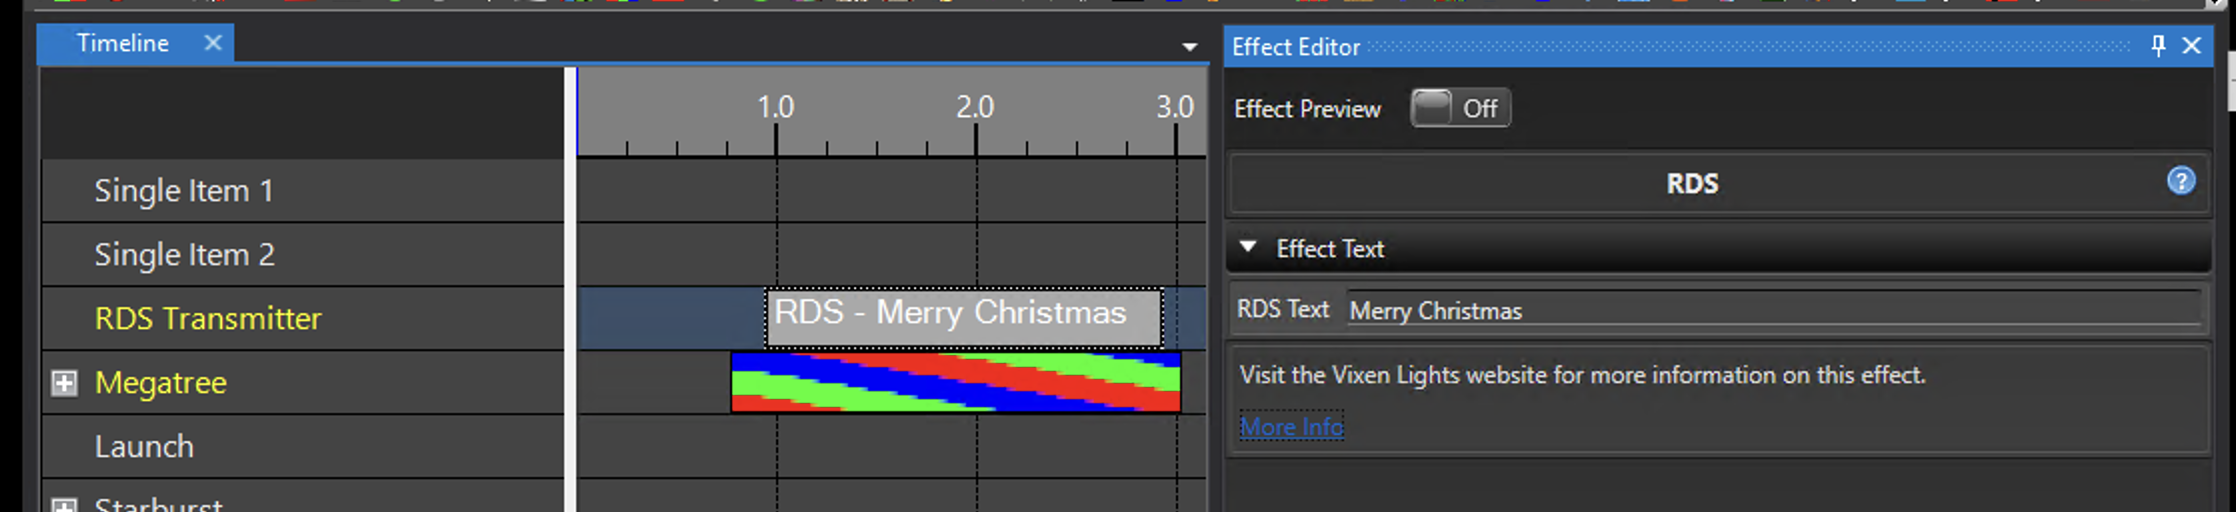Expand the Megatree element group

coord(64,383)
